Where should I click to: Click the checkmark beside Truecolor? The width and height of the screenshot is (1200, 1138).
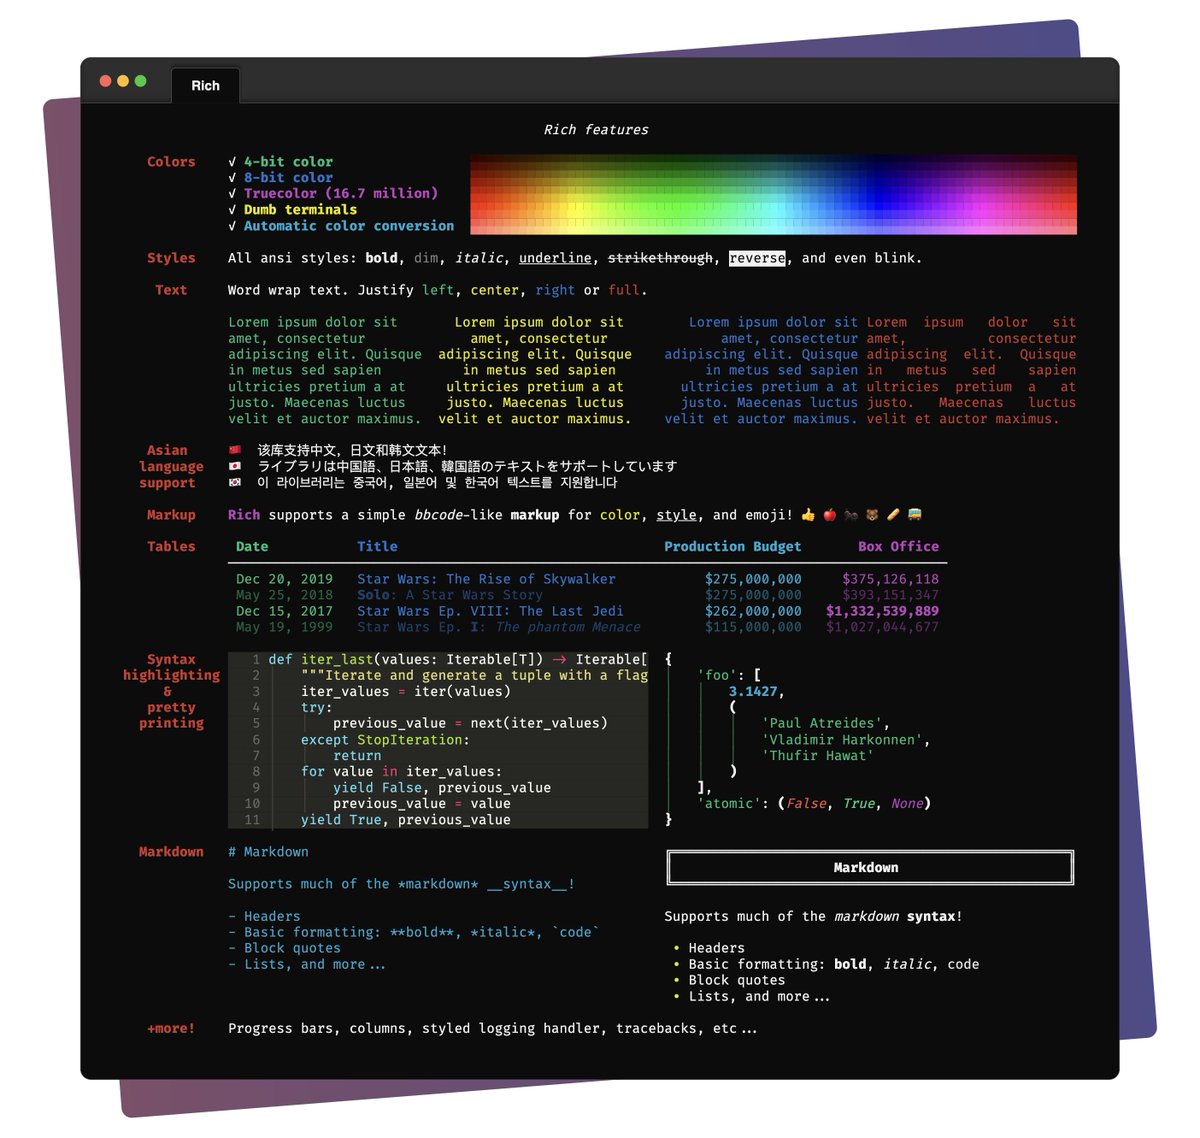coord(232,194)
